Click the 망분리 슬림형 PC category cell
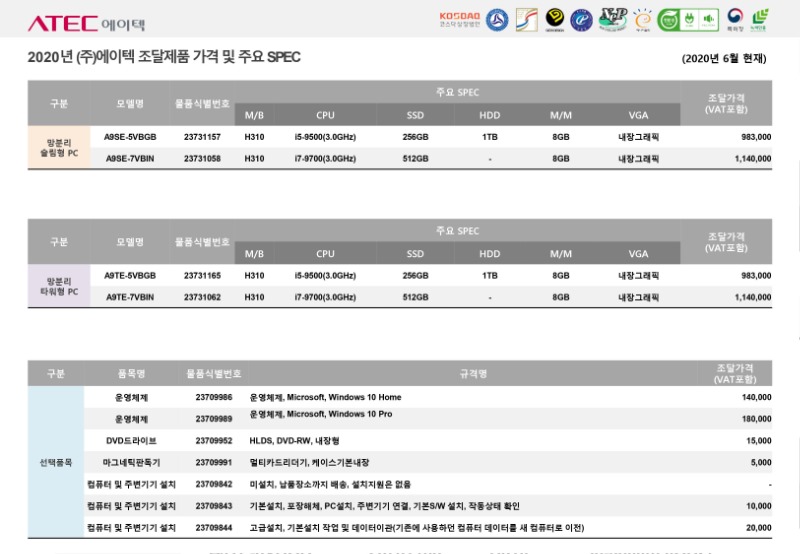 pyautogui.click(x=59, y=147)
